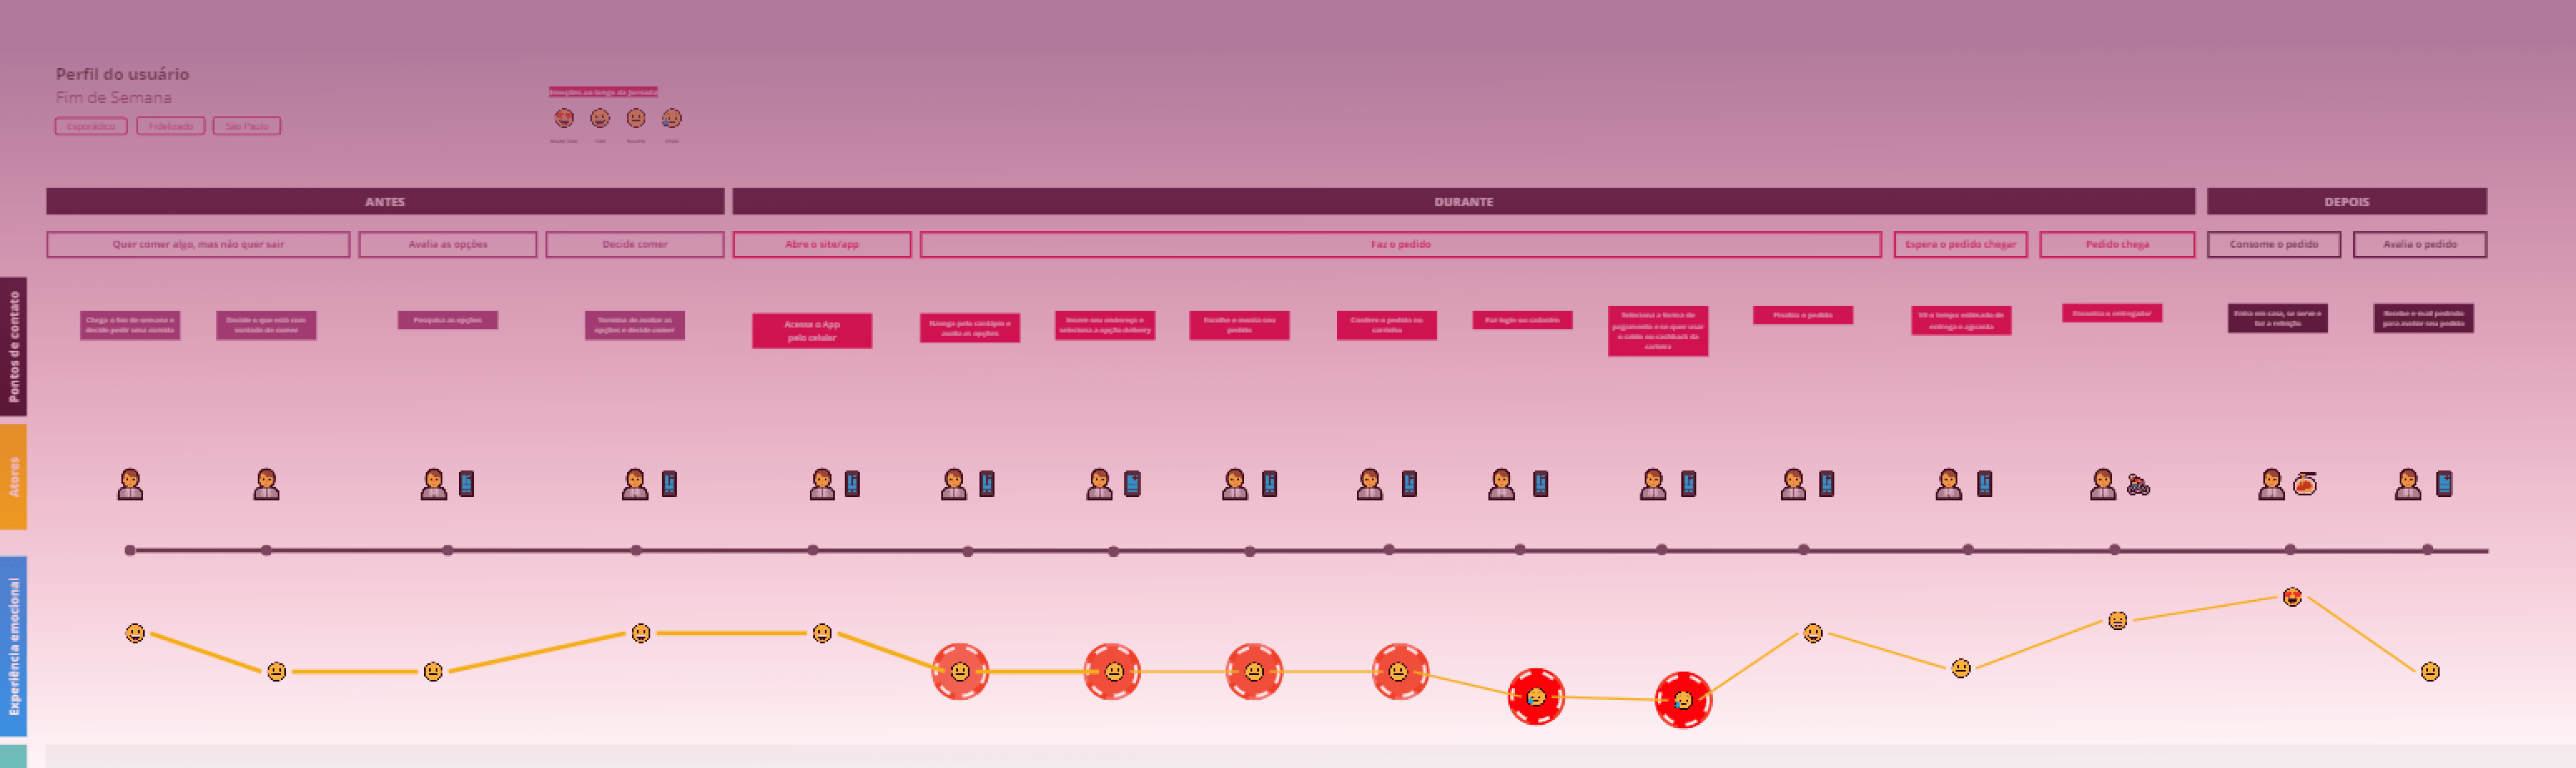Click the 'Fidelizado' profile tag
2576x768 pixels.
click(x=171, y=126)
